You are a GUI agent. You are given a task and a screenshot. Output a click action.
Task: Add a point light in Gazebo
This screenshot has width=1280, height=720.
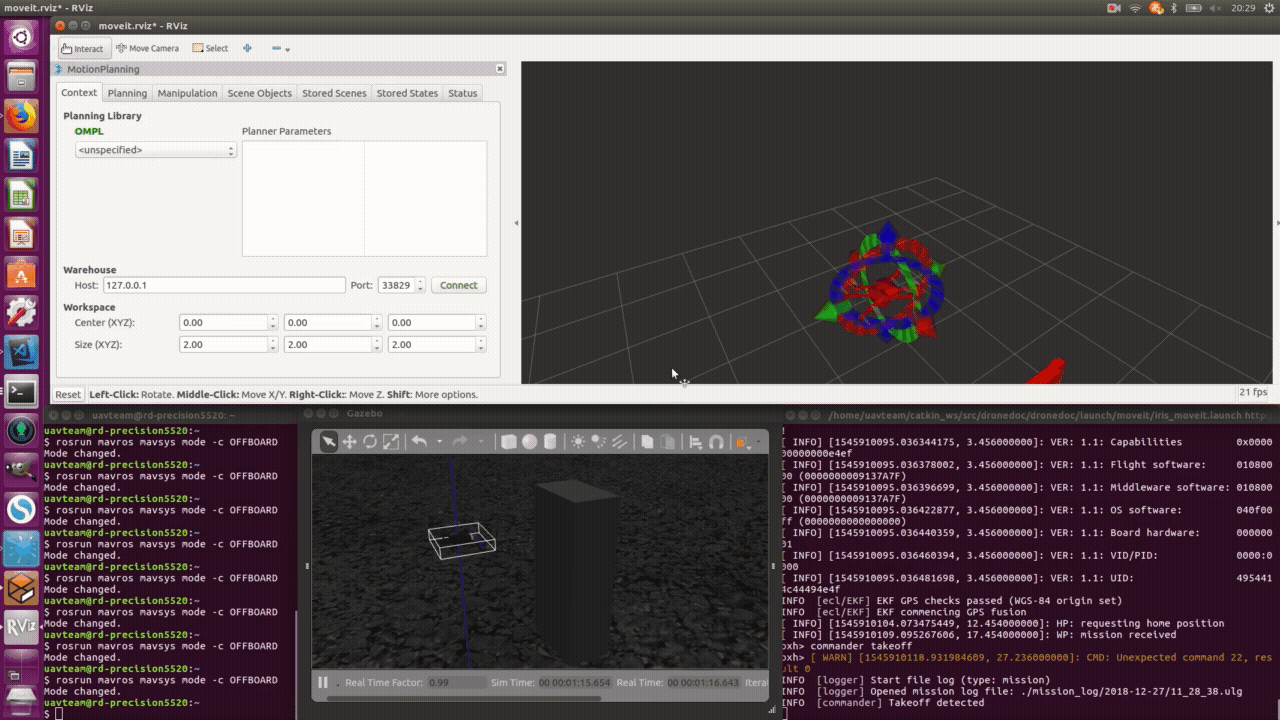pos(578,441)
